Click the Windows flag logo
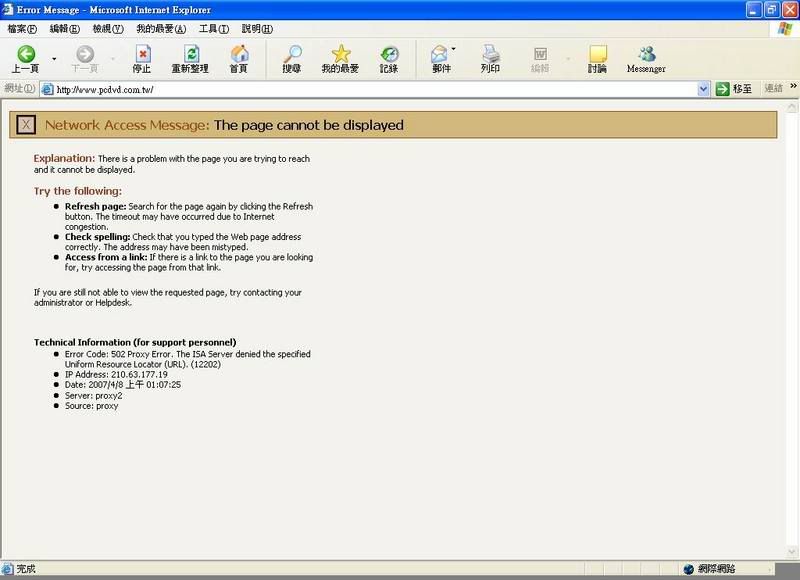800x580 pixels. (784, 29)
